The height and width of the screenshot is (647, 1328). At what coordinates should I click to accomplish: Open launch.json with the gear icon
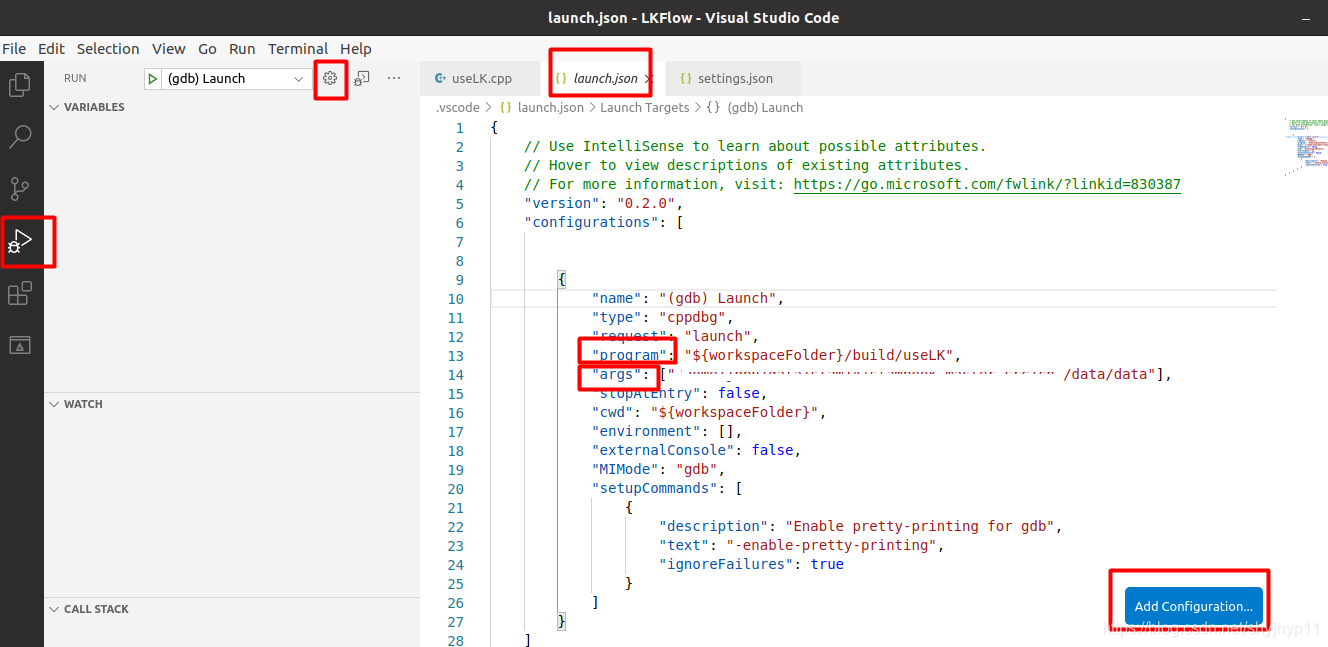[330, 78]
